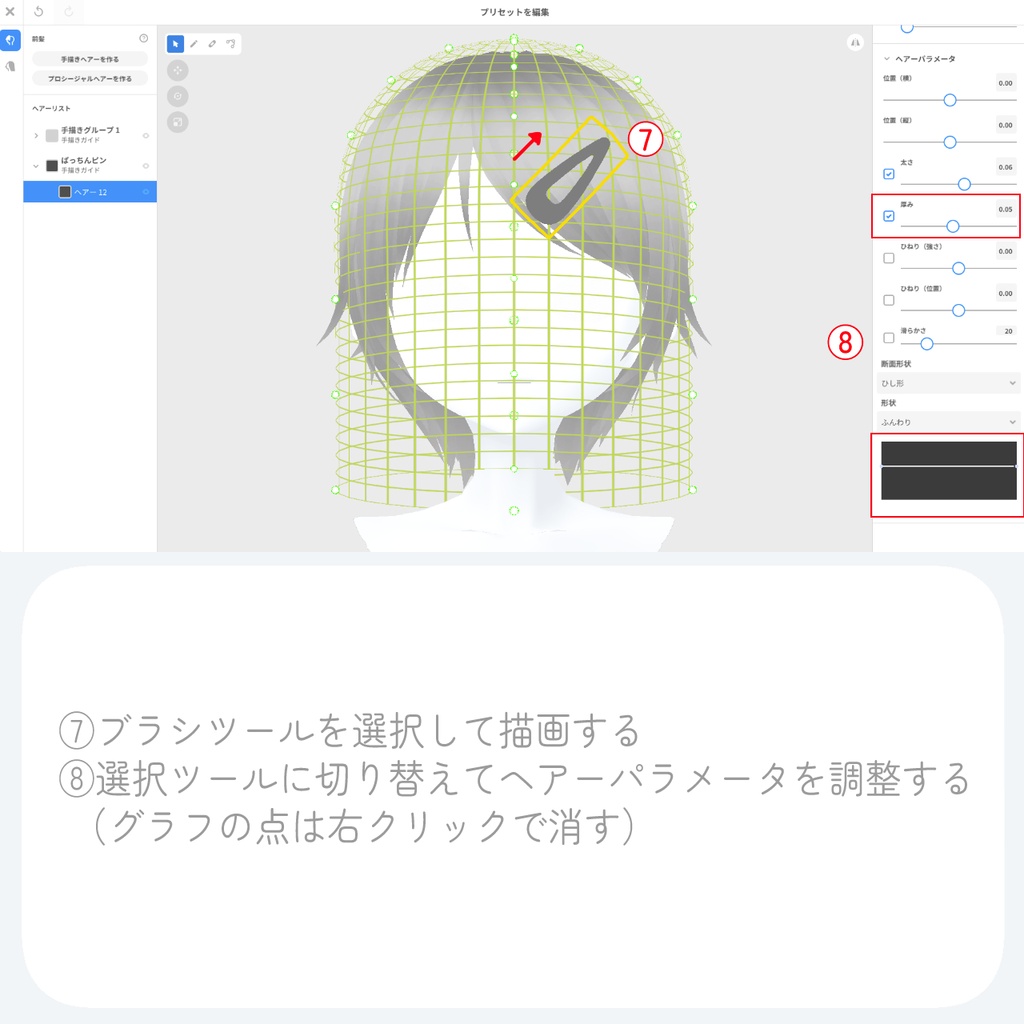The height and width of the screenshot is (1024, 1024).
Task: Click the 滑らかさ value field 20
Action: (x=1008, y=332)
